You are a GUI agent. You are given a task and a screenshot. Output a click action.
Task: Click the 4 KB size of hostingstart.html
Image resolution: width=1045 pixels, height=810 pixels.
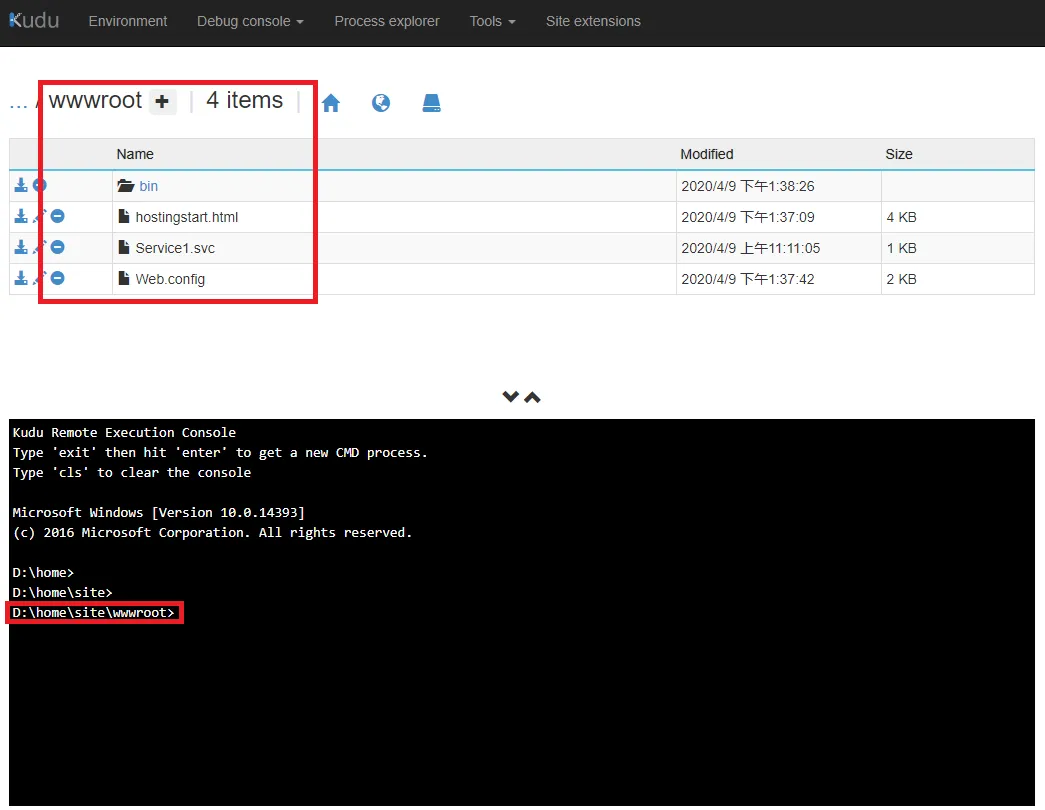[x=901, y=217]
